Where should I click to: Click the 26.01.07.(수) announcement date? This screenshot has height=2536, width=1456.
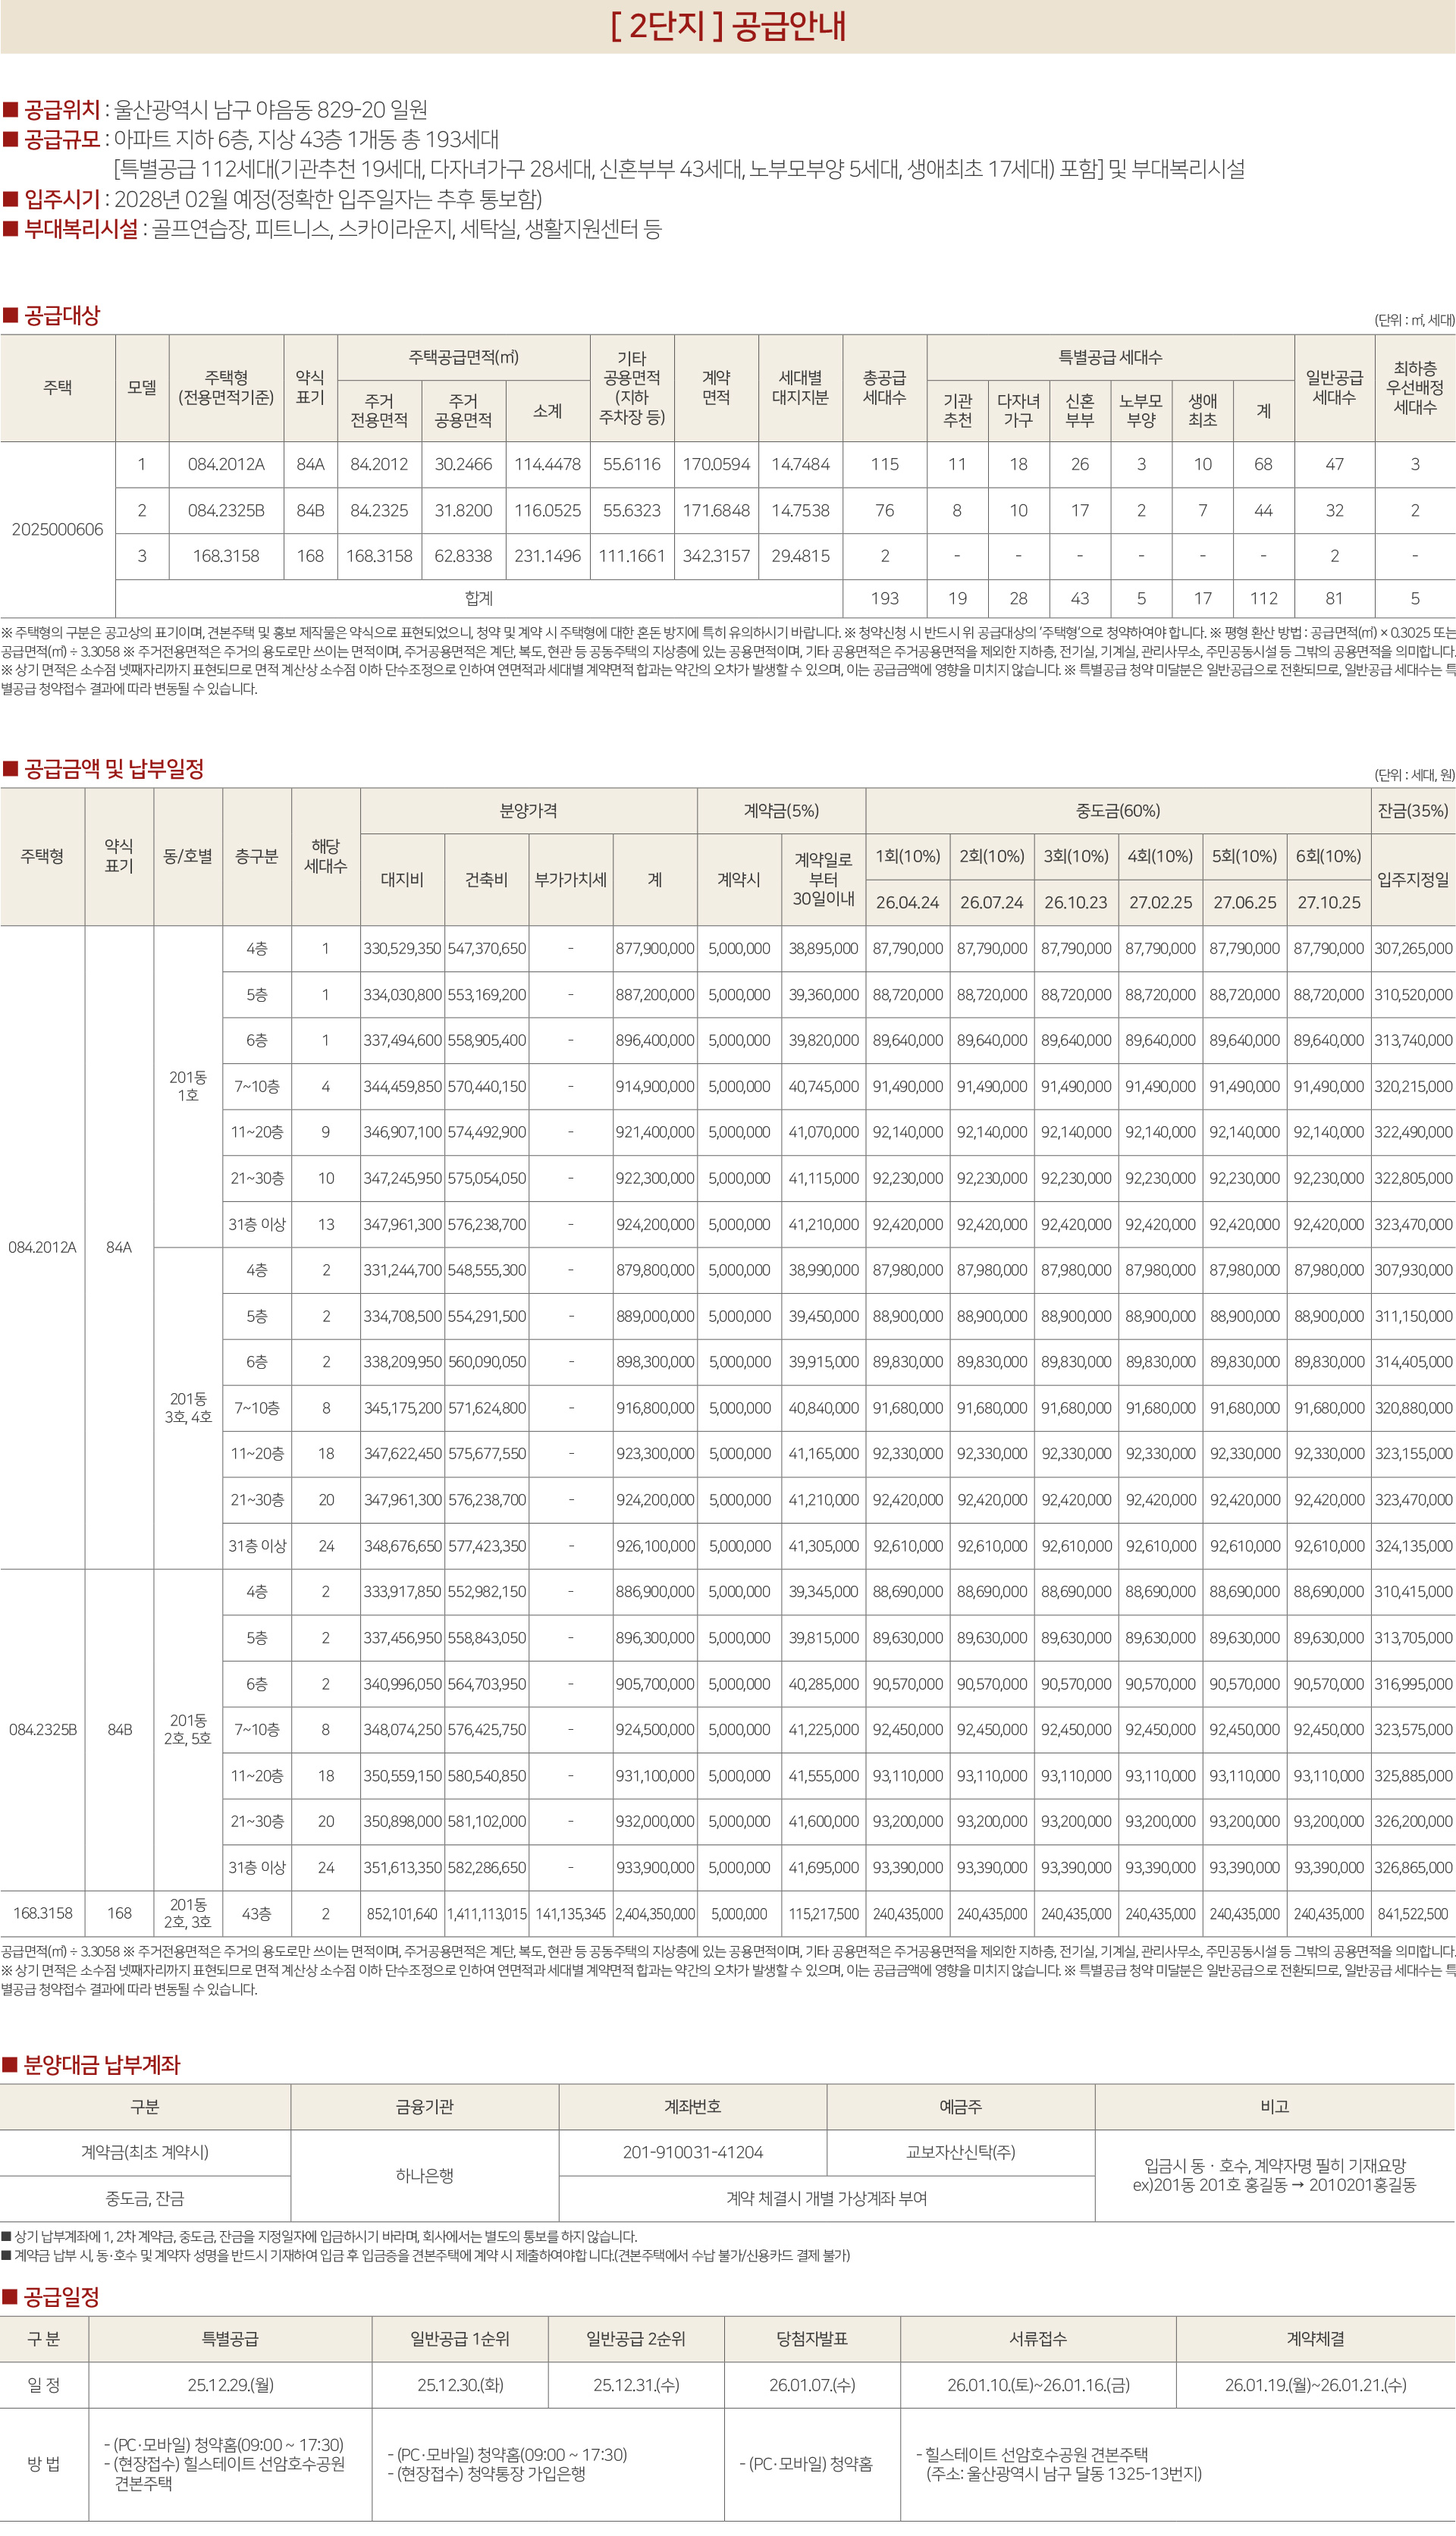coord(812,2385)
